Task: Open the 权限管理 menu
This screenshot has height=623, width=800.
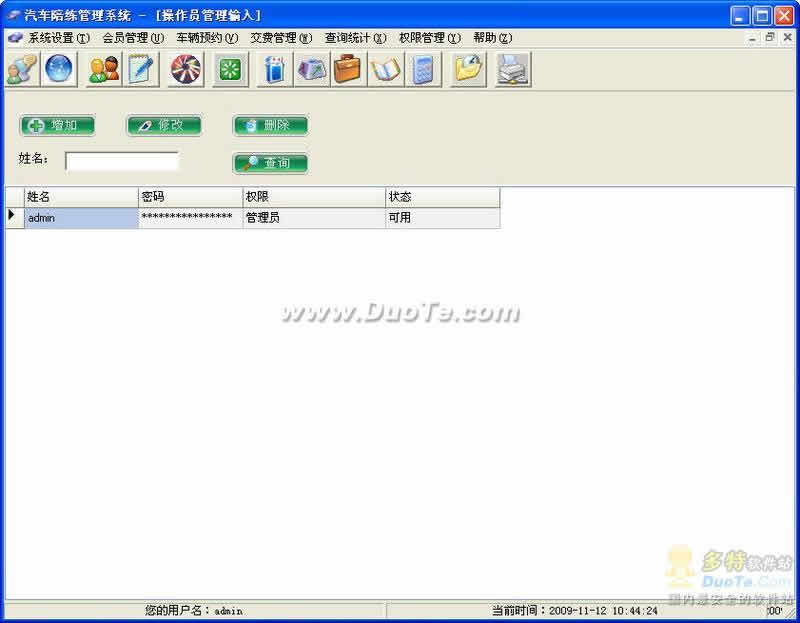Action: click(x=429, y=38)
